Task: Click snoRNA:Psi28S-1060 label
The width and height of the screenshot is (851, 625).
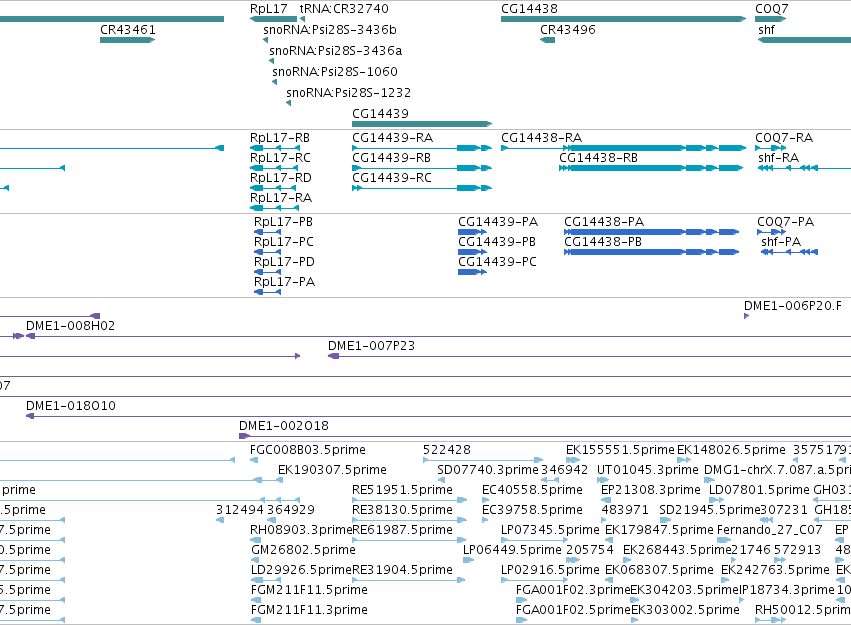Action: click(335, 72)
